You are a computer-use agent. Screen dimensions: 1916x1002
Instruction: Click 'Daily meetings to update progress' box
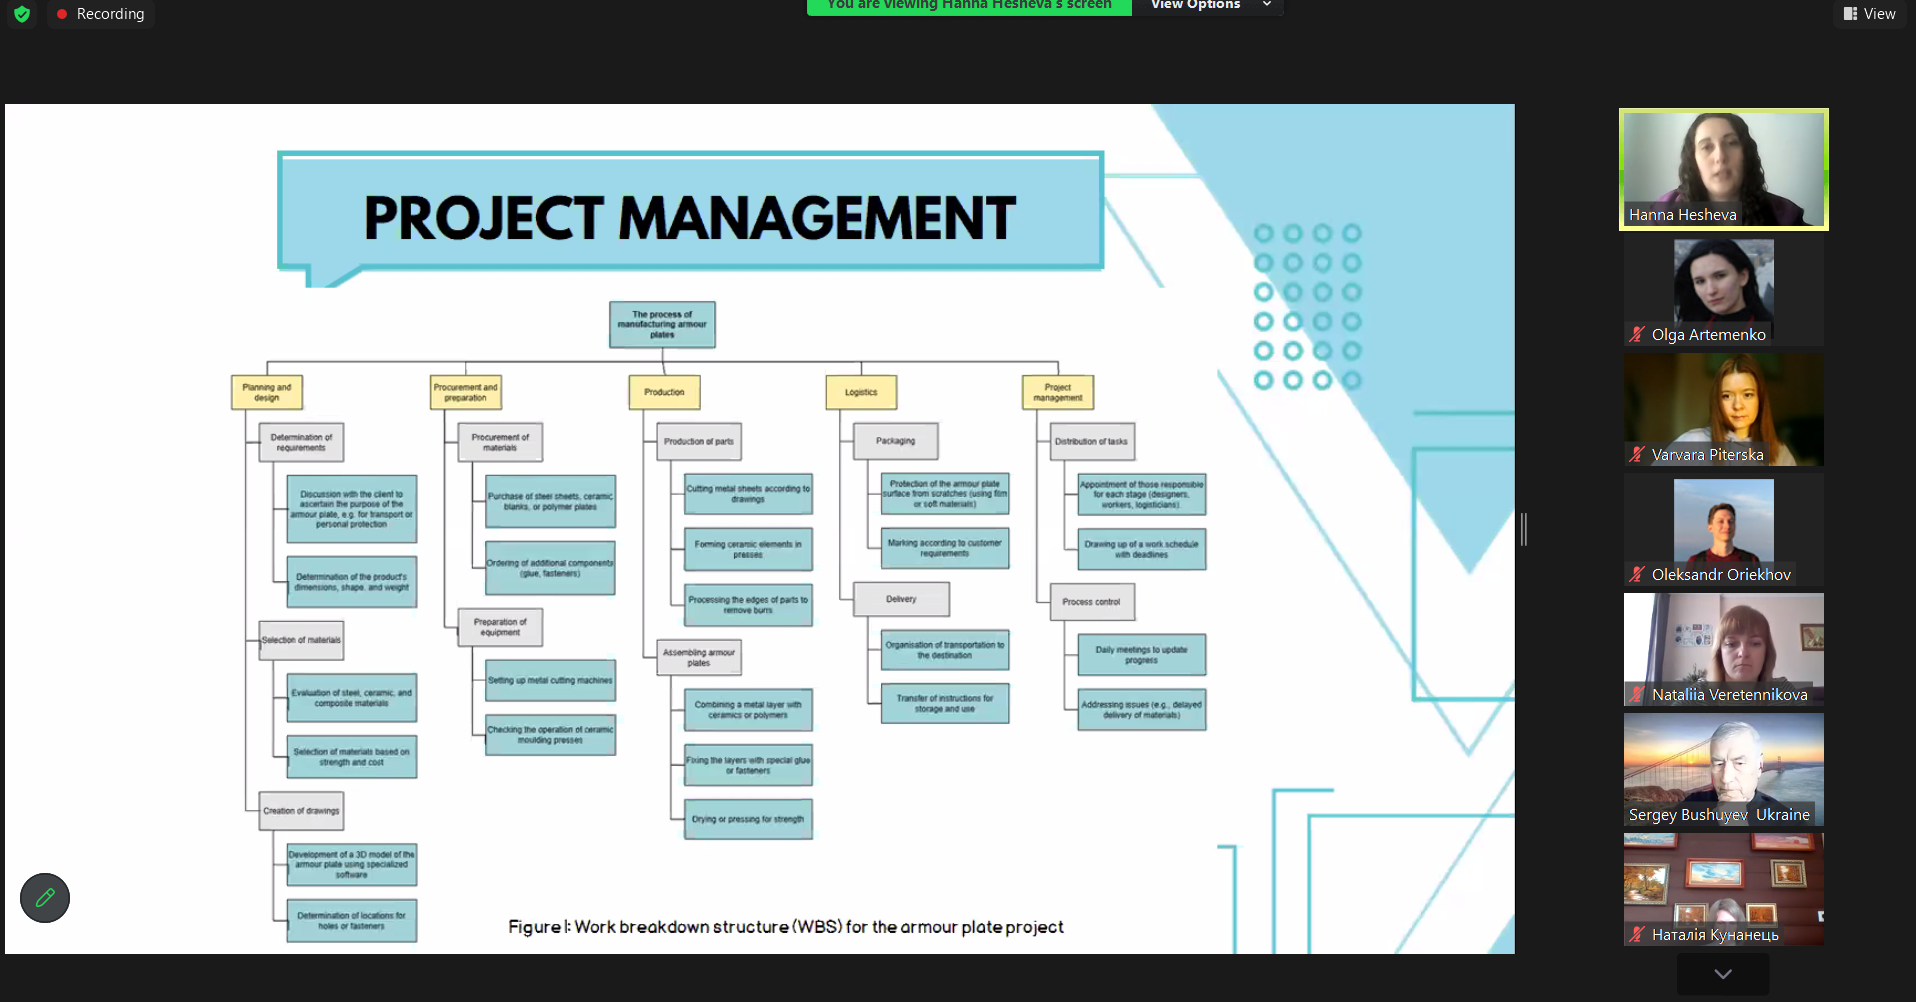point(1142,655)
